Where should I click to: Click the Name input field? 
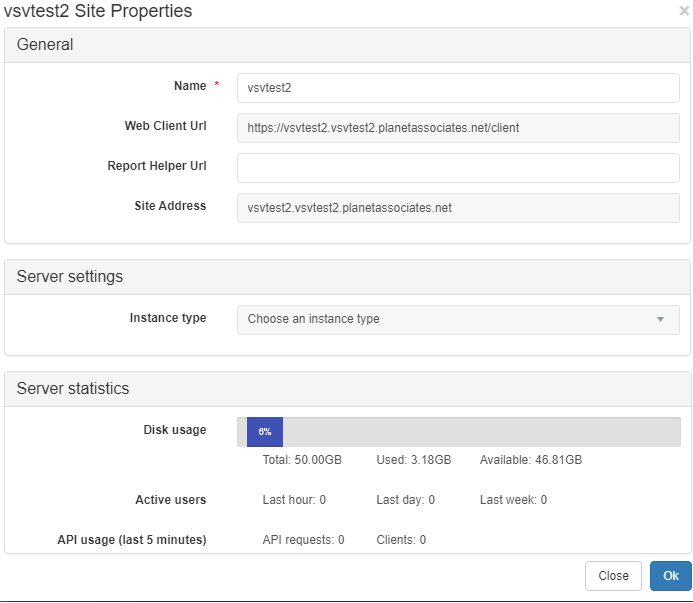[x=458, y=88]
